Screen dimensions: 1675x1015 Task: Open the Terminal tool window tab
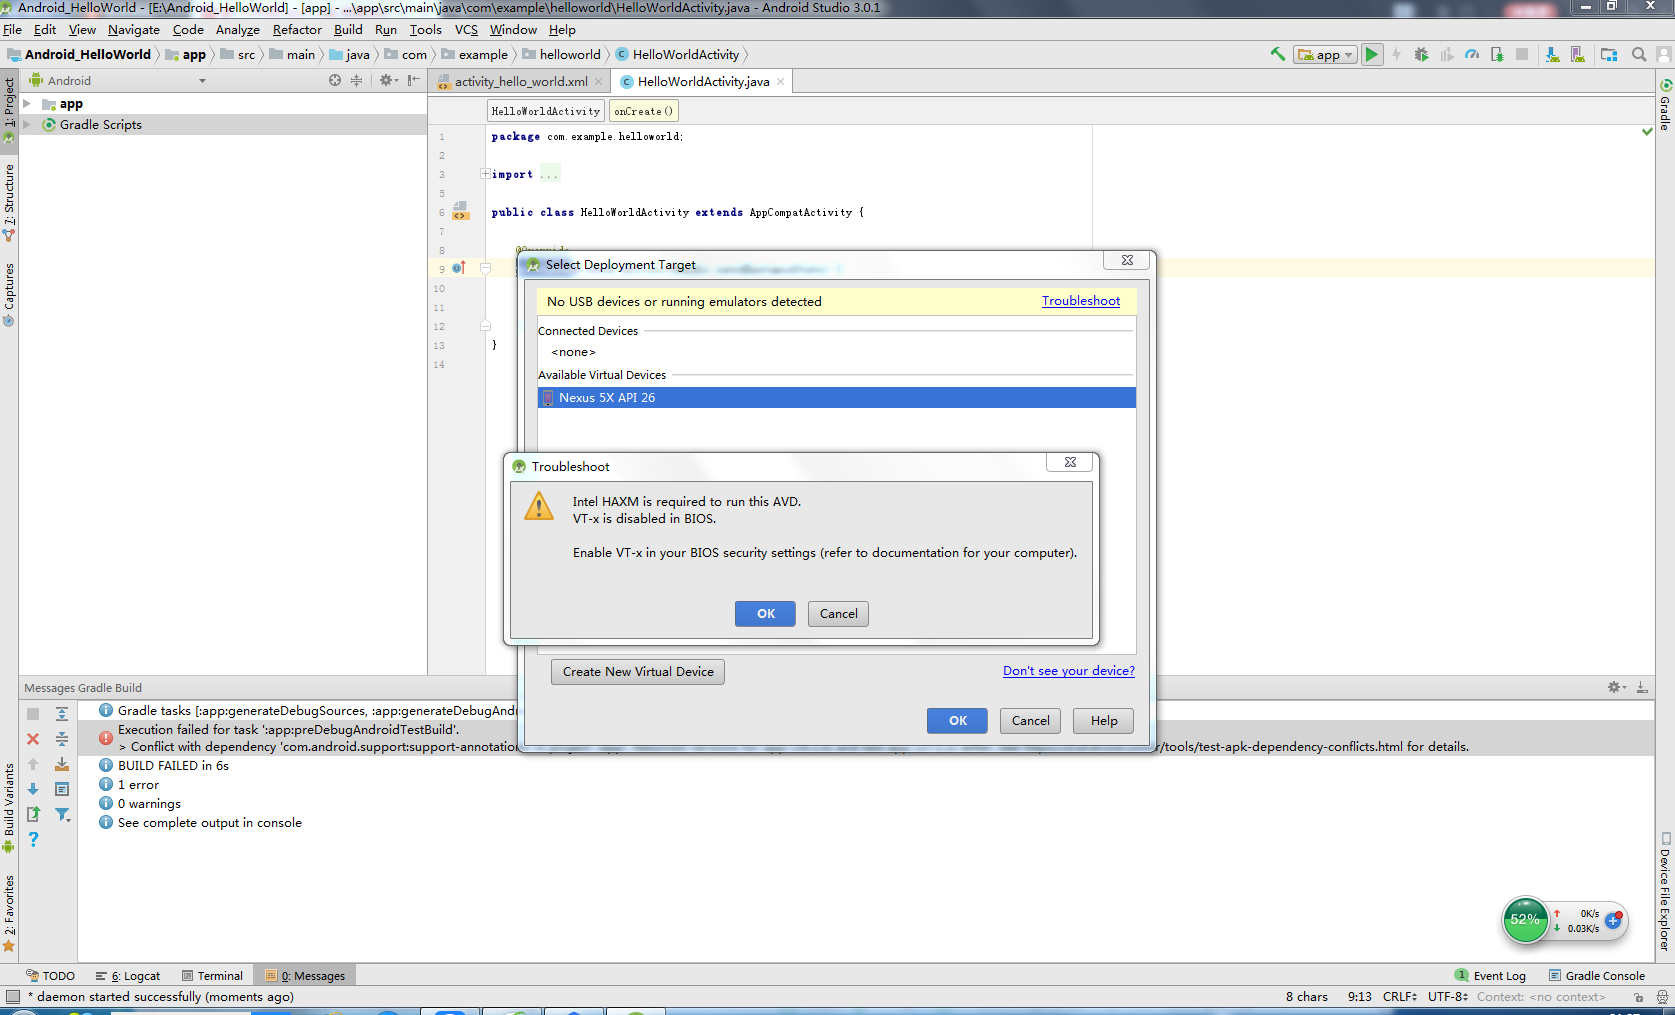click(x=213, y=976)
